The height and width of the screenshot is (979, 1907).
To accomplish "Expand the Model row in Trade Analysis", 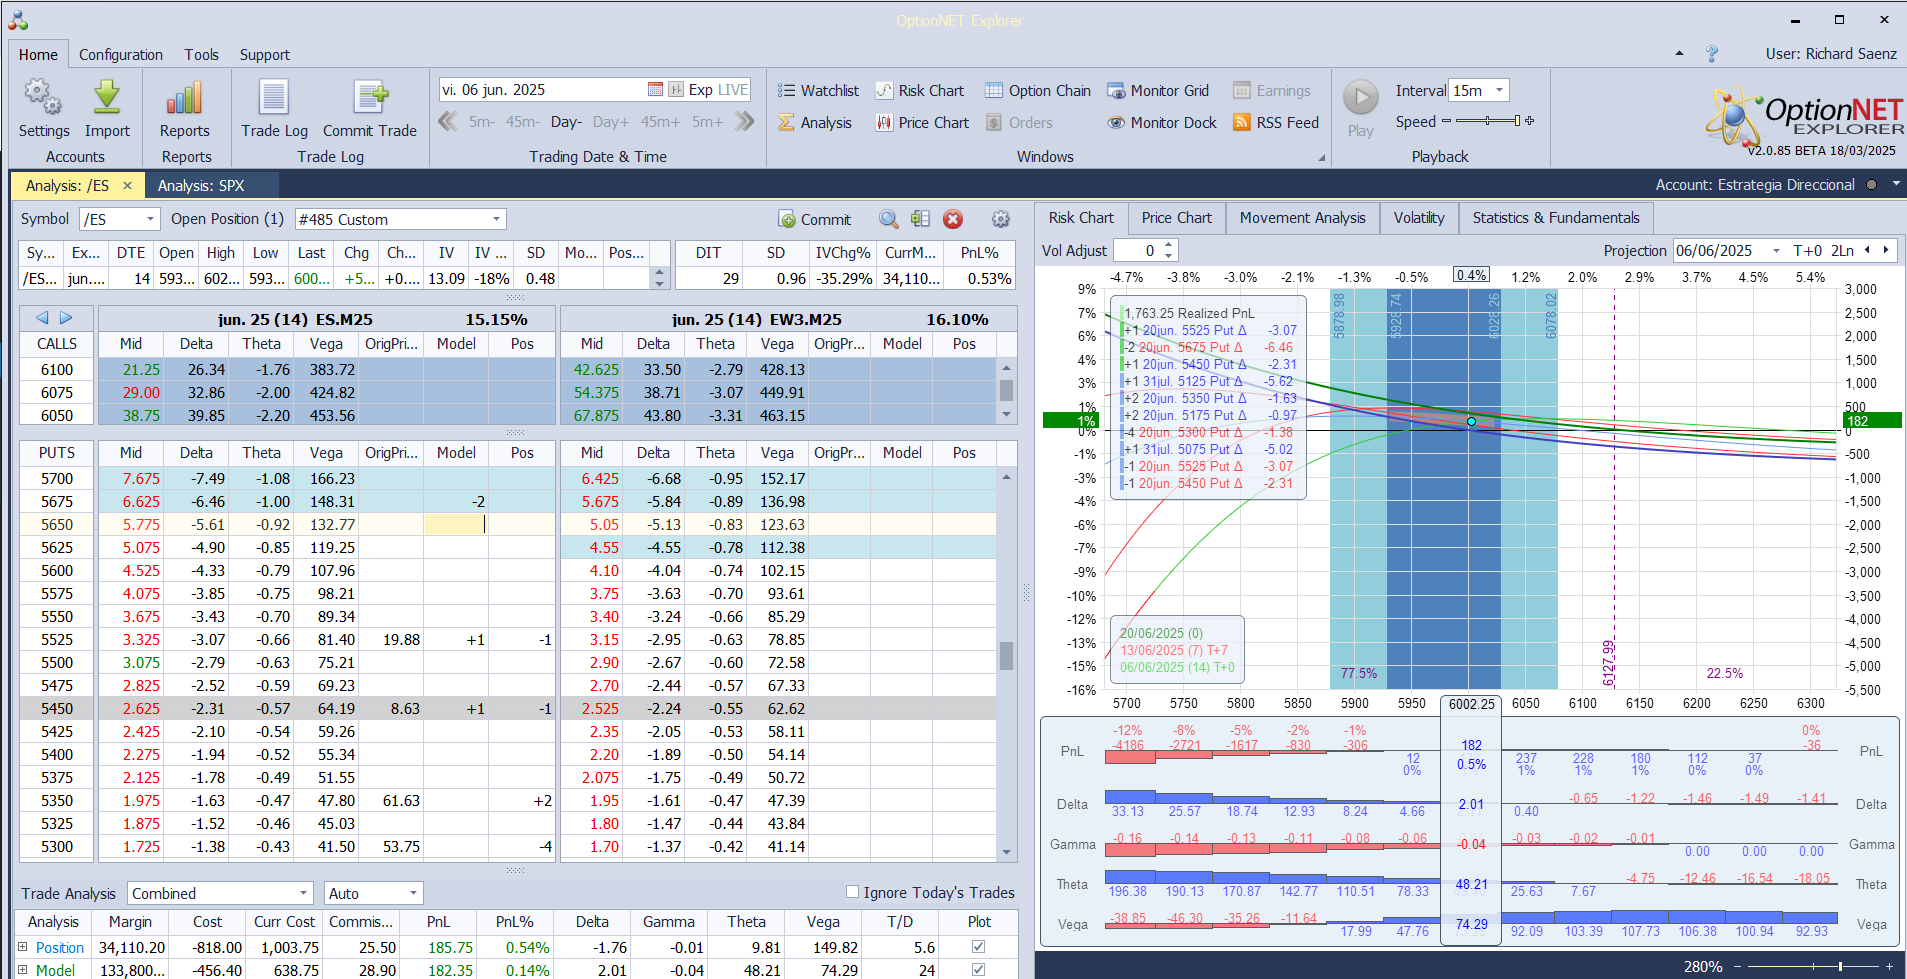I will (23, 970).
